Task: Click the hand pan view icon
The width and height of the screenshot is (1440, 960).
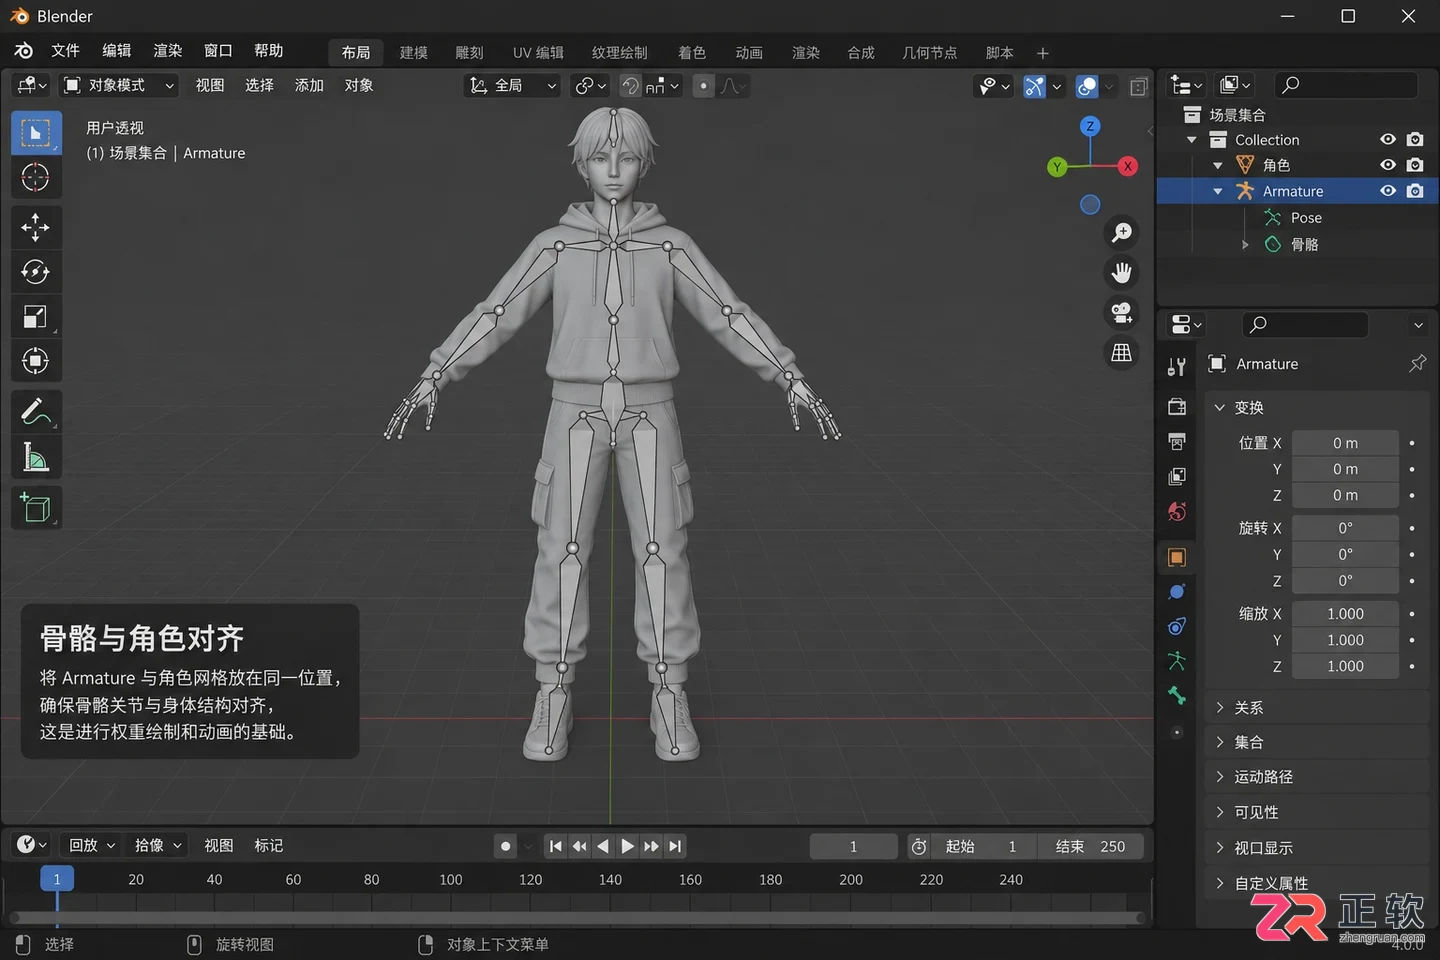Action: click(1122, 273)
